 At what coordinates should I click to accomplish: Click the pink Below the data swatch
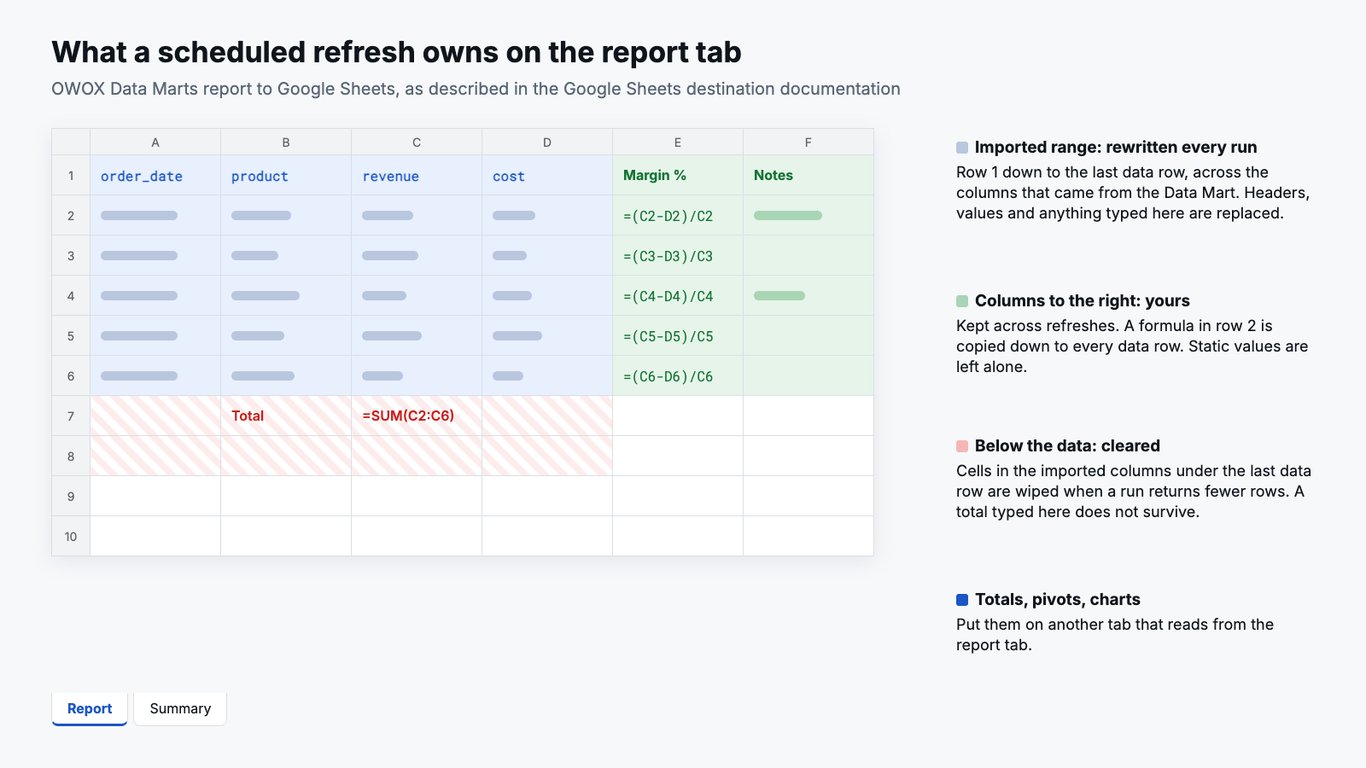[962, 446]
